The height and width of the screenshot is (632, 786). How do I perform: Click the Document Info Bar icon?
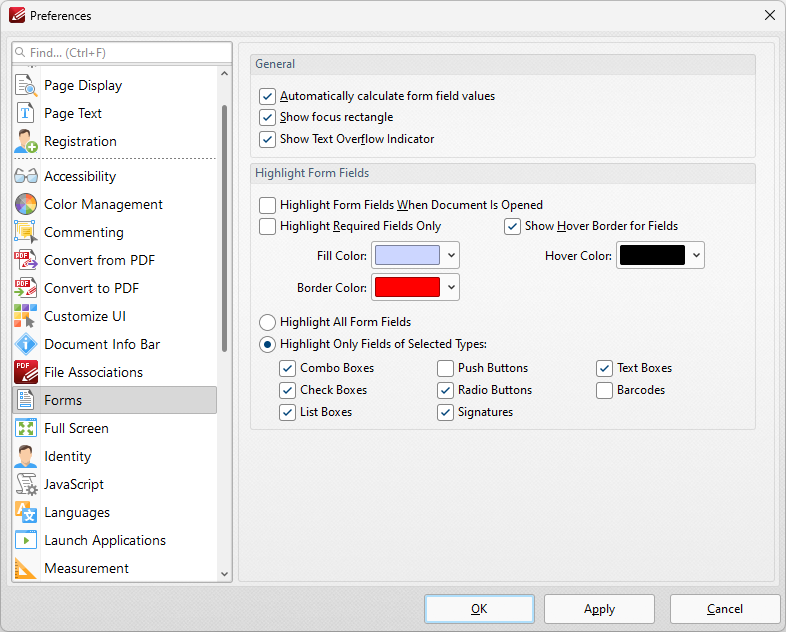26,344
